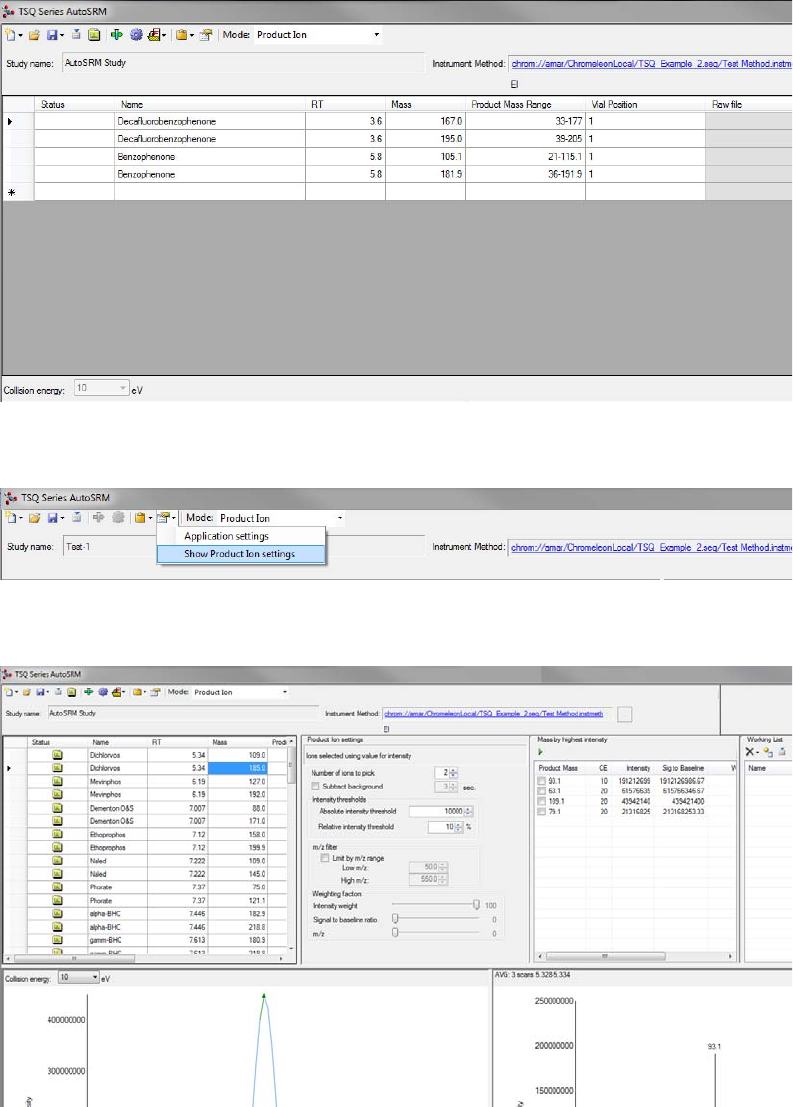Click Intensity weight slider handle

[x=477, y=905]
